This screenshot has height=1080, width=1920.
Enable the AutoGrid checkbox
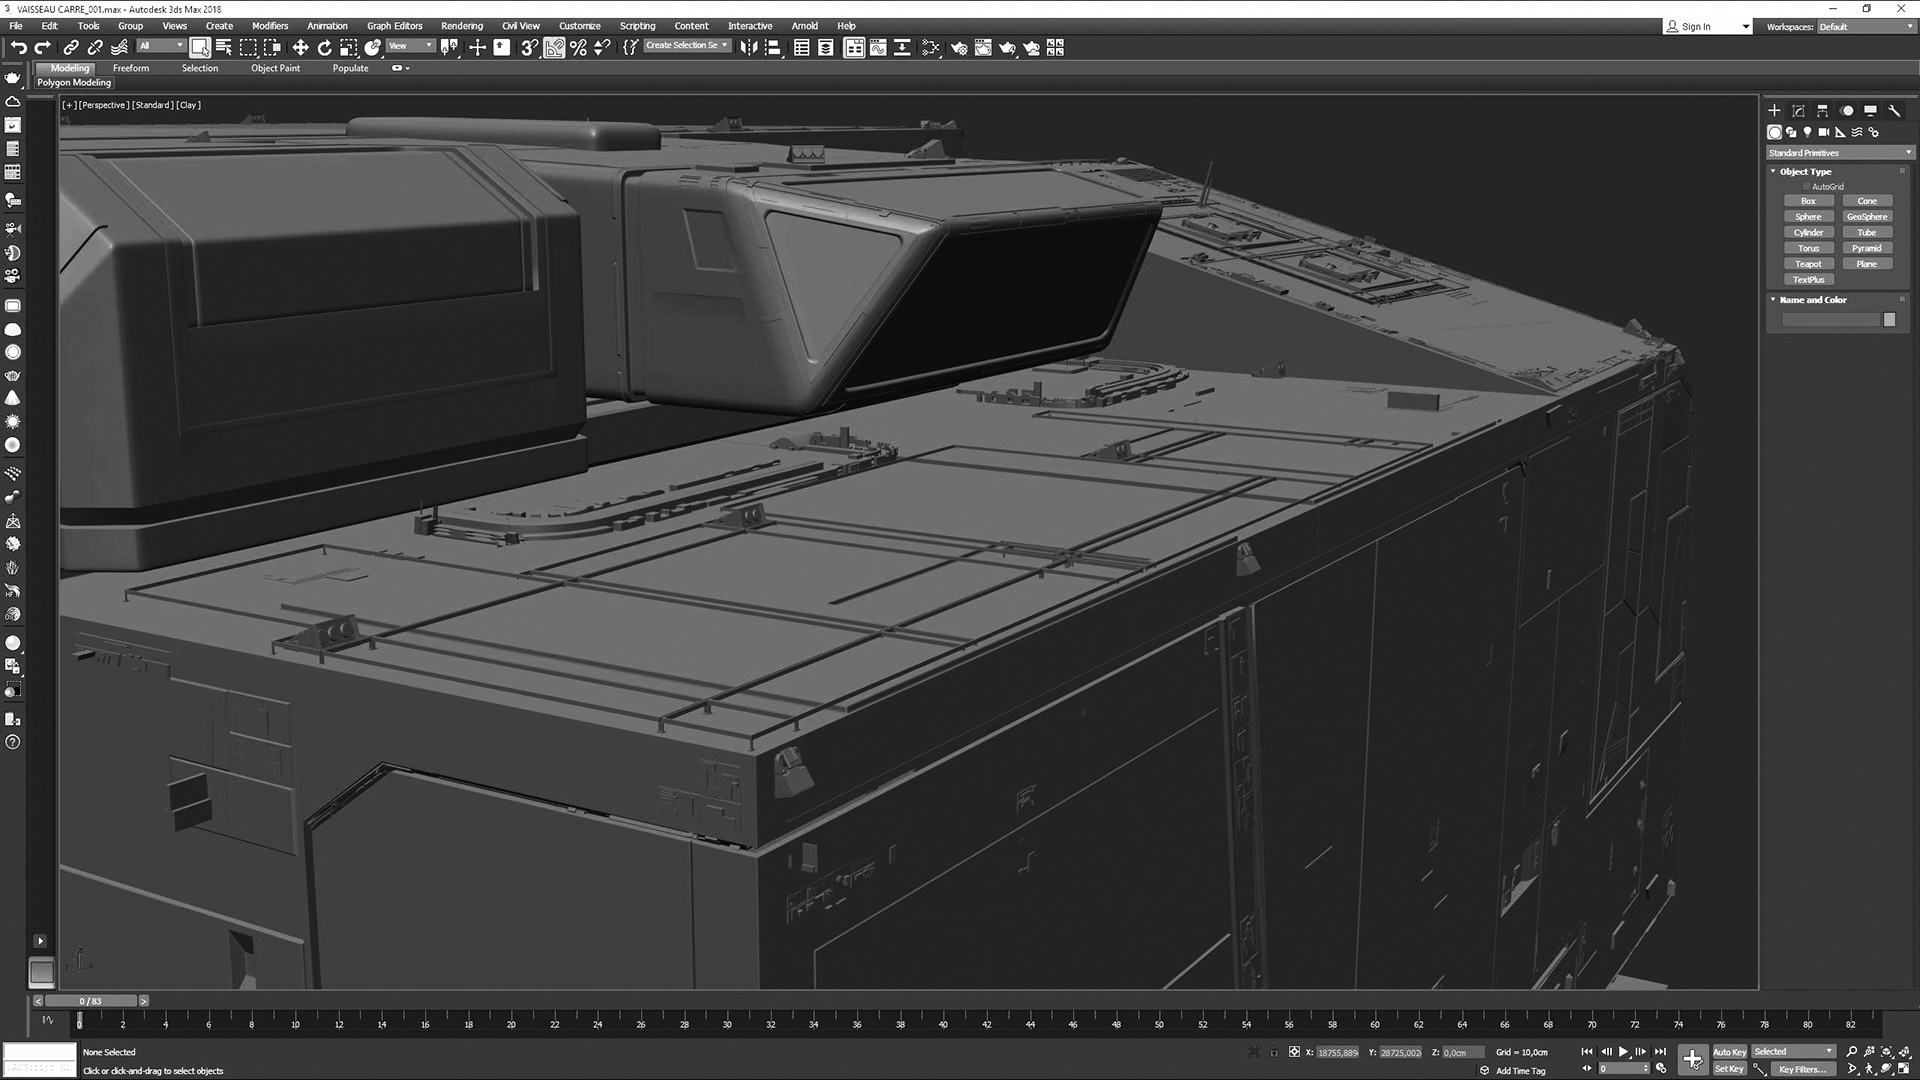(1807, 187)
